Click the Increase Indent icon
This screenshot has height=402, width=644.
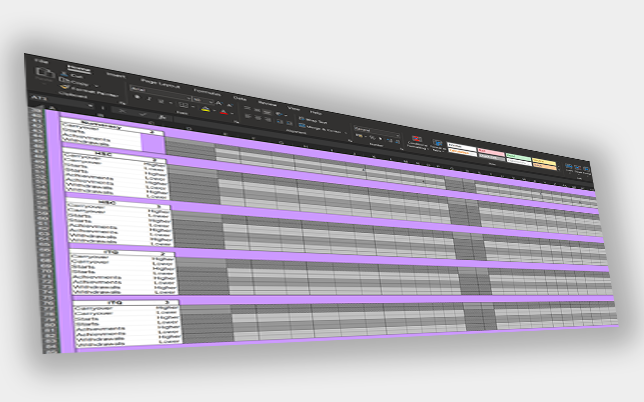(290, 123)
